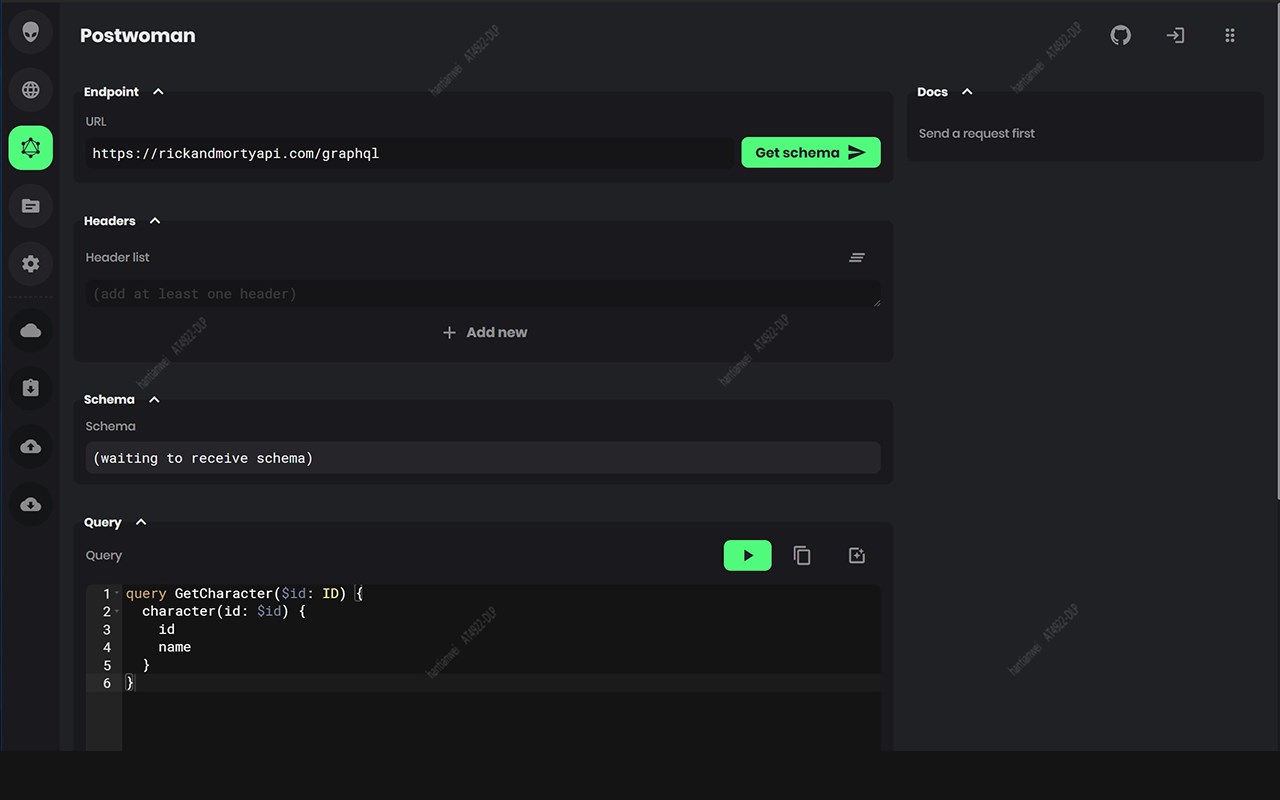This screenshot has width=1280, height=800.
Task: Focus the header list text area
Action: (483, 294)
